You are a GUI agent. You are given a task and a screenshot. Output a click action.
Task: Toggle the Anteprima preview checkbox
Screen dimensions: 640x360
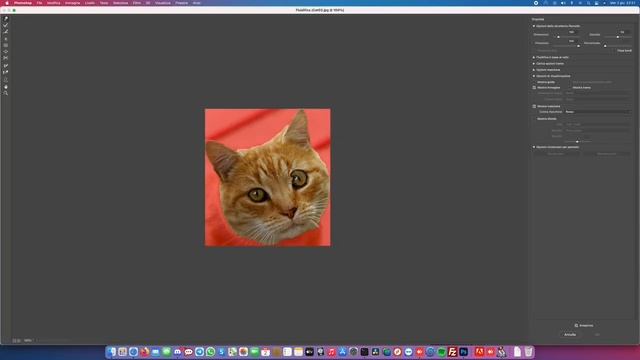576,326
